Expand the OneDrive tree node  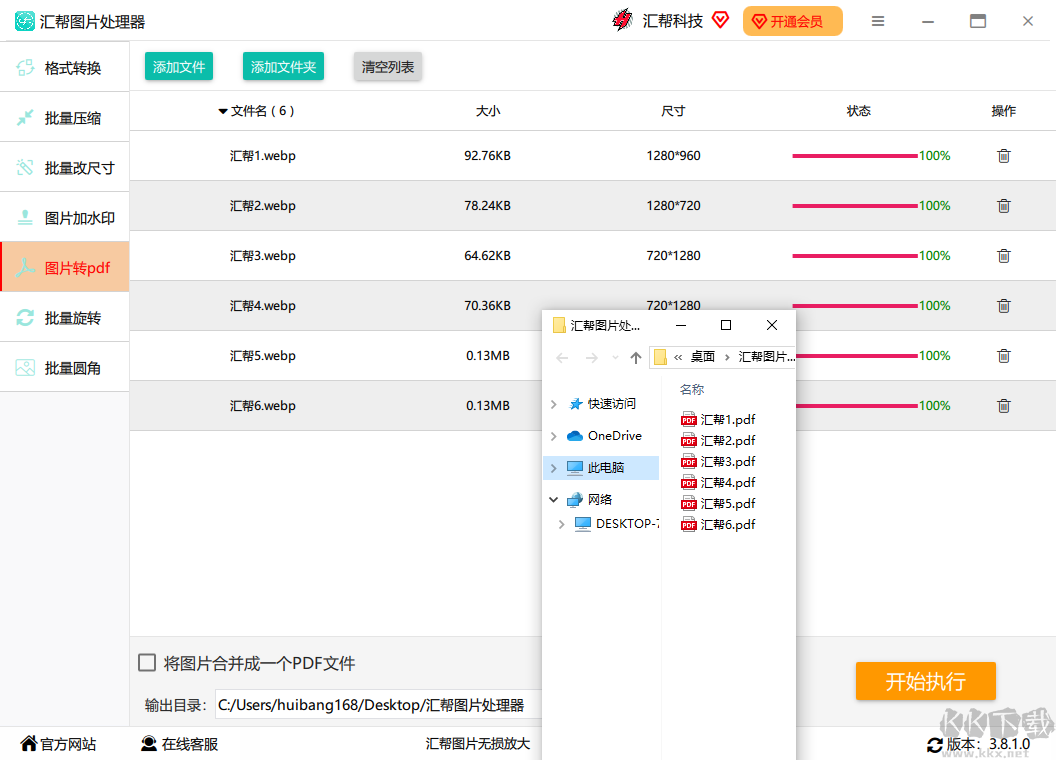point(554,436)
